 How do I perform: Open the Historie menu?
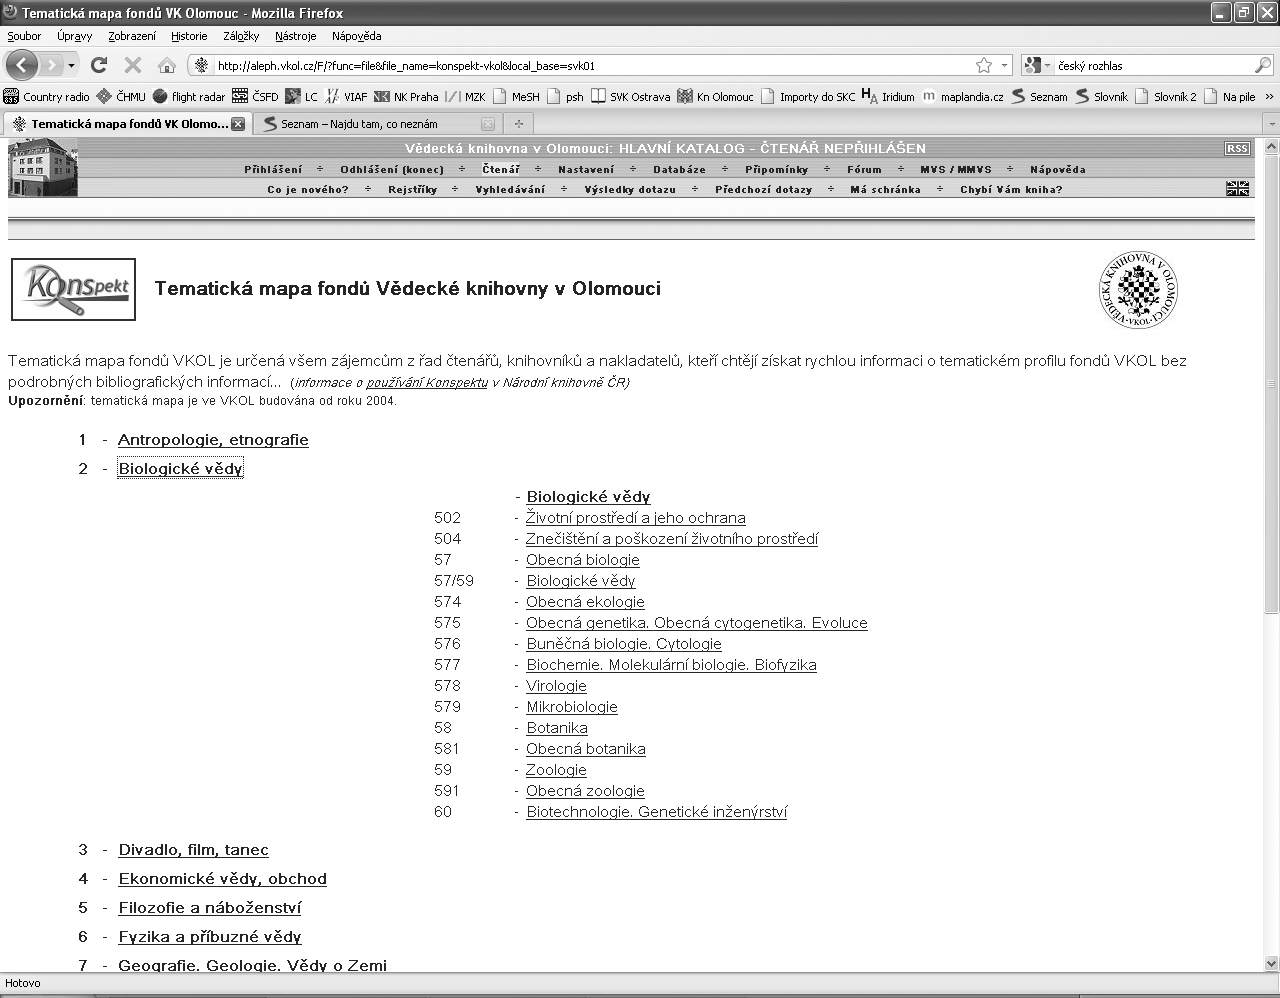click(189, 36)
